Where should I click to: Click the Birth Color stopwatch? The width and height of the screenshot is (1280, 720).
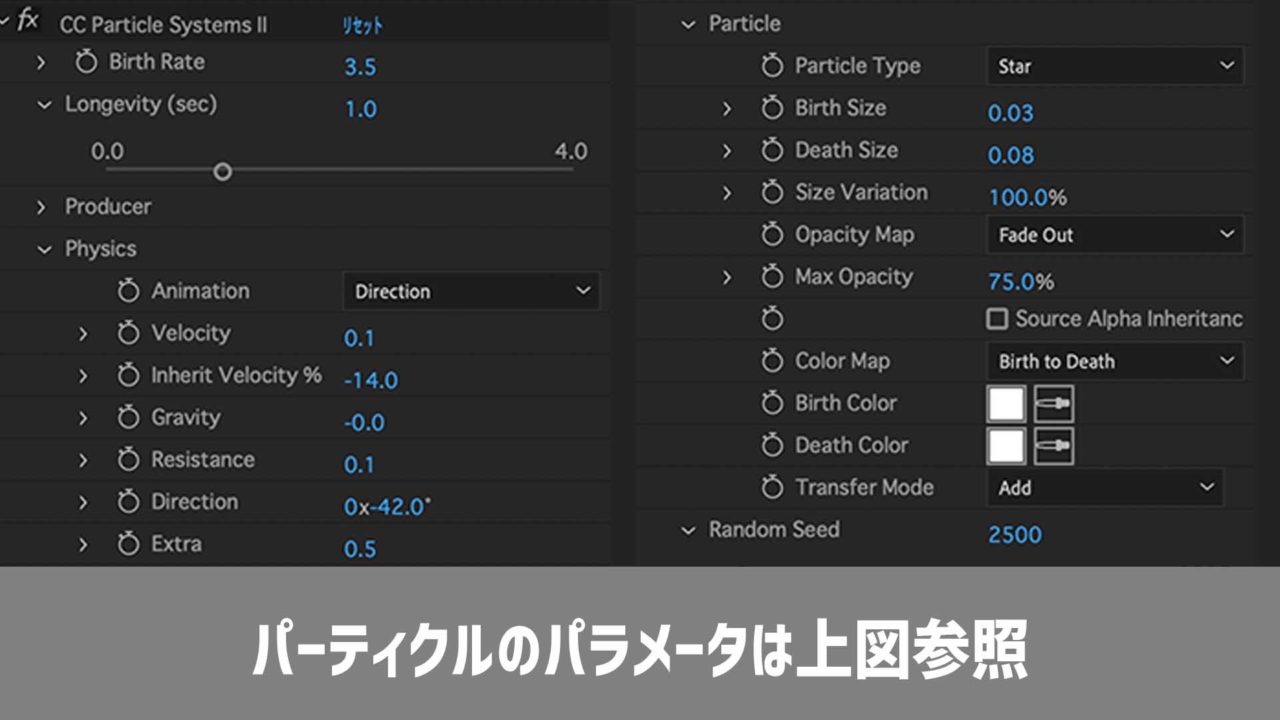coord(772,403)
